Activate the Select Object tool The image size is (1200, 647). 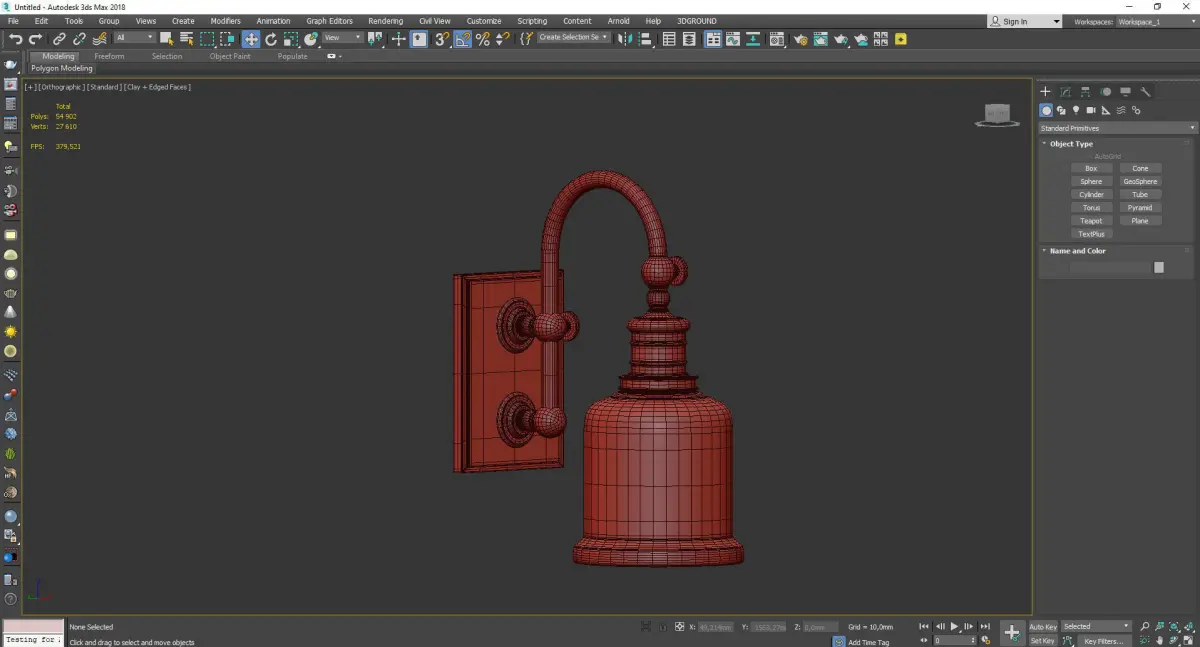pyautogui.click(x=166, y=39)
